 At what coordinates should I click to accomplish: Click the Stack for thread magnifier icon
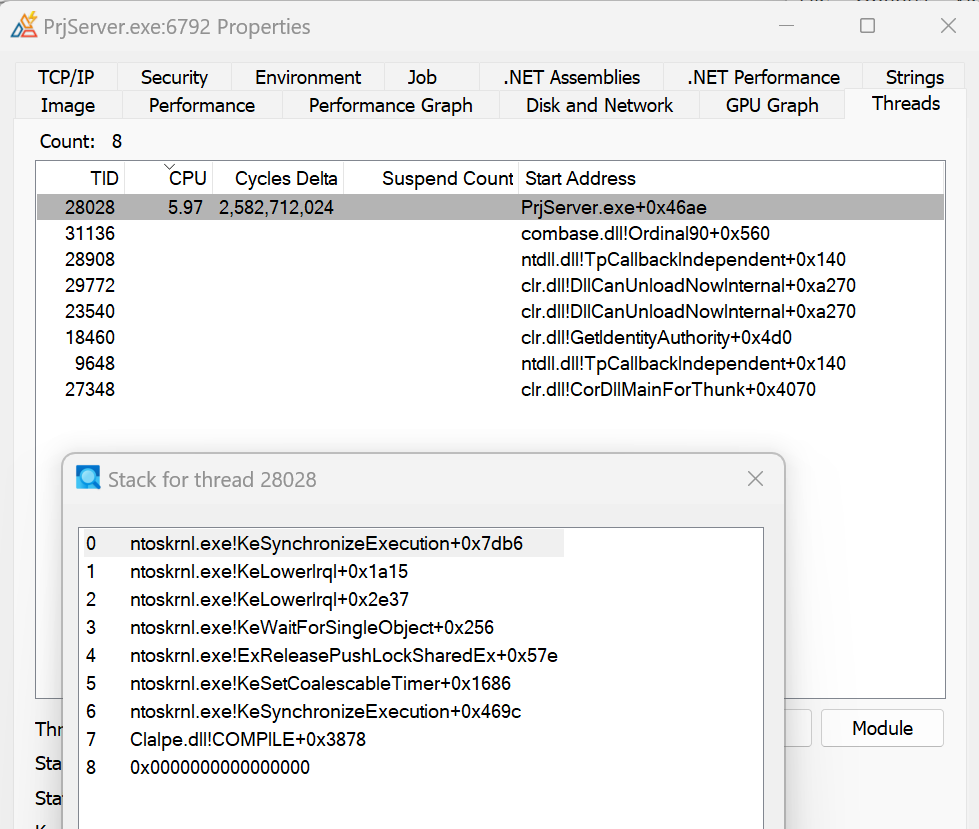pyautogui.click(x=88, y=479)
